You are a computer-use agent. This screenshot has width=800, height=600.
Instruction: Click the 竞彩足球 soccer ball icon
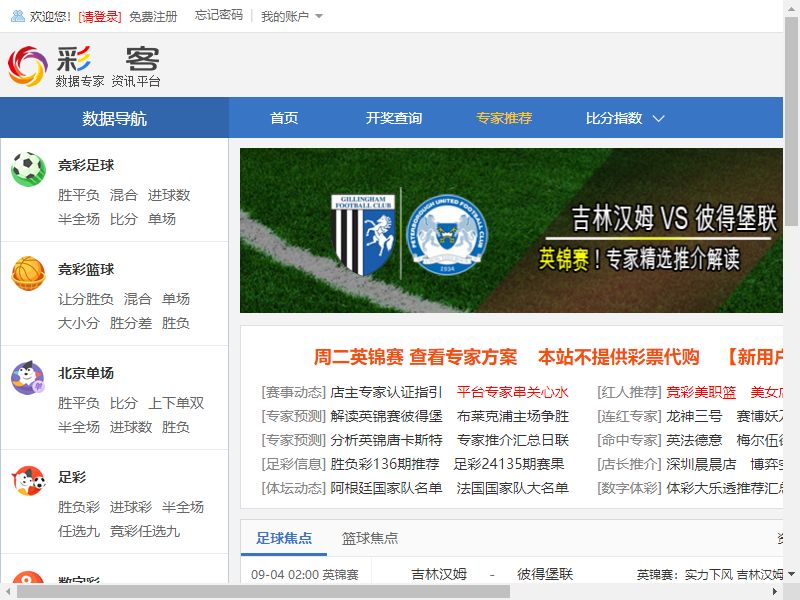(28, 168)
